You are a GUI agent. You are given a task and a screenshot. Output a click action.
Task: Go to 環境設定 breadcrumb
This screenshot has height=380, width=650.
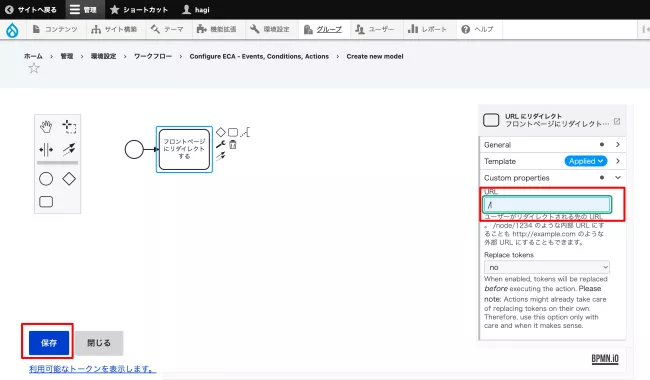[x=104, y=56]
